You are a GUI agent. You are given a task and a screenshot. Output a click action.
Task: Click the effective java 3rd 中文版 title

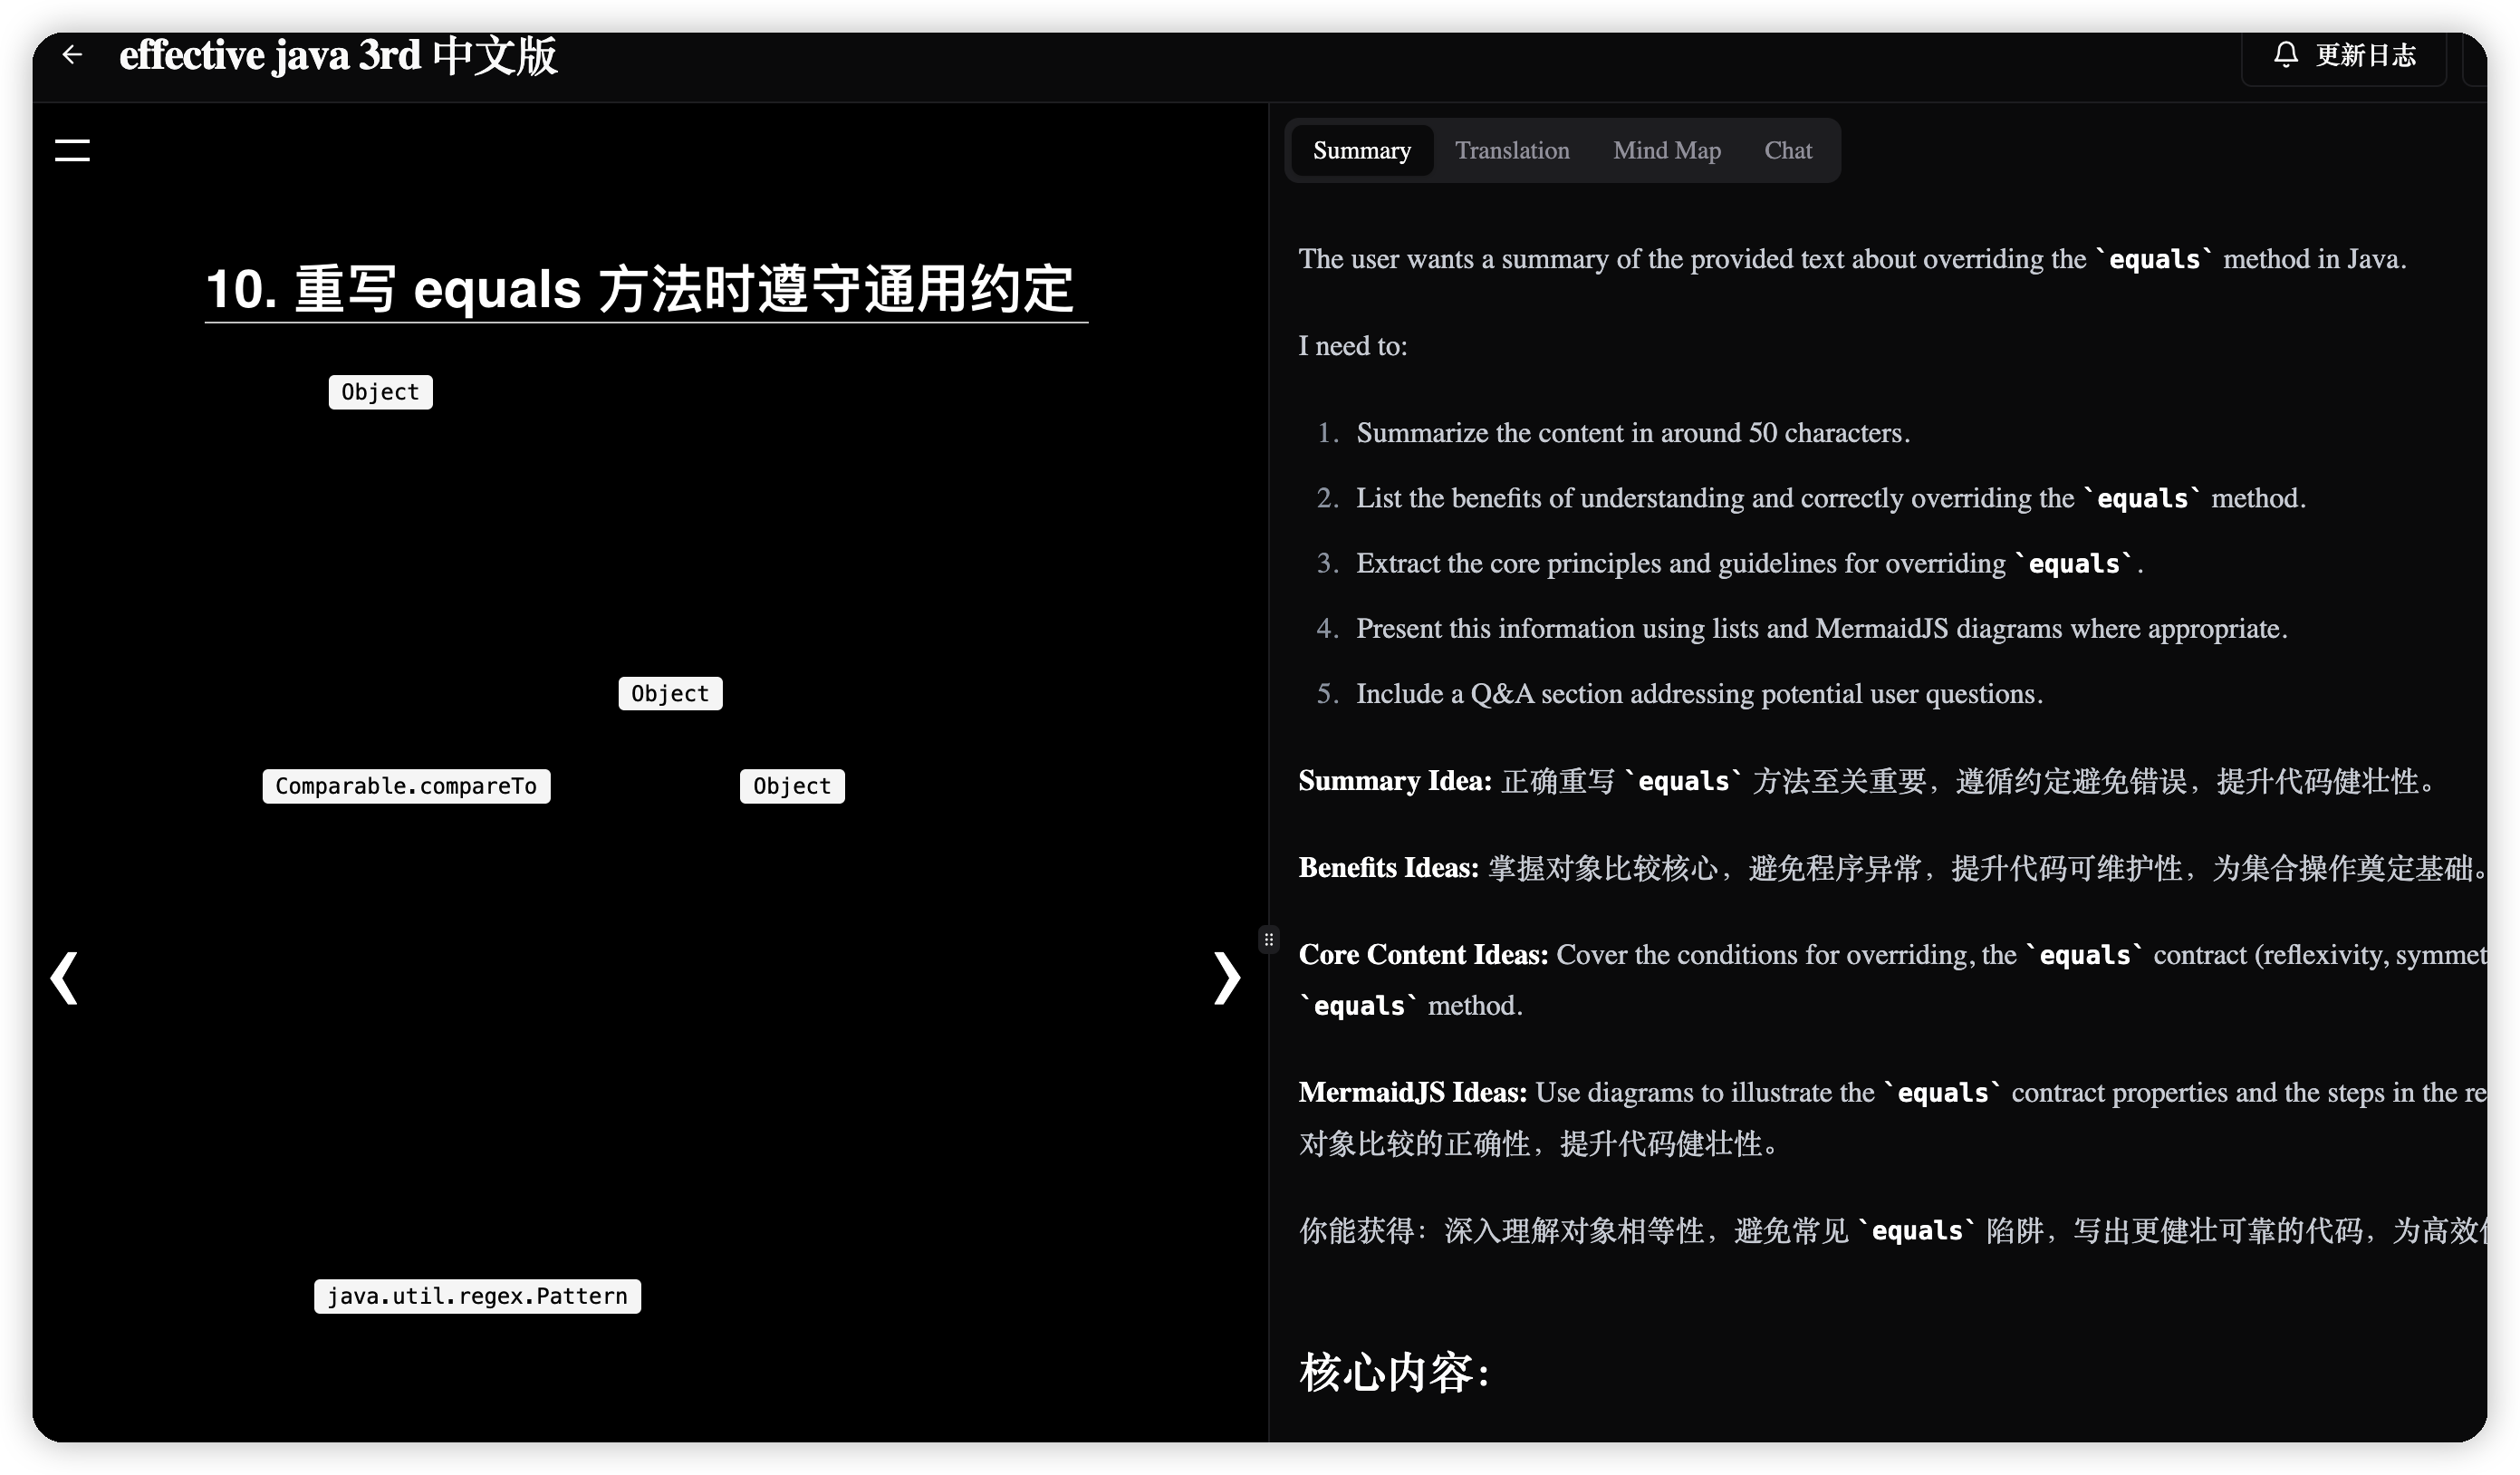338,55
